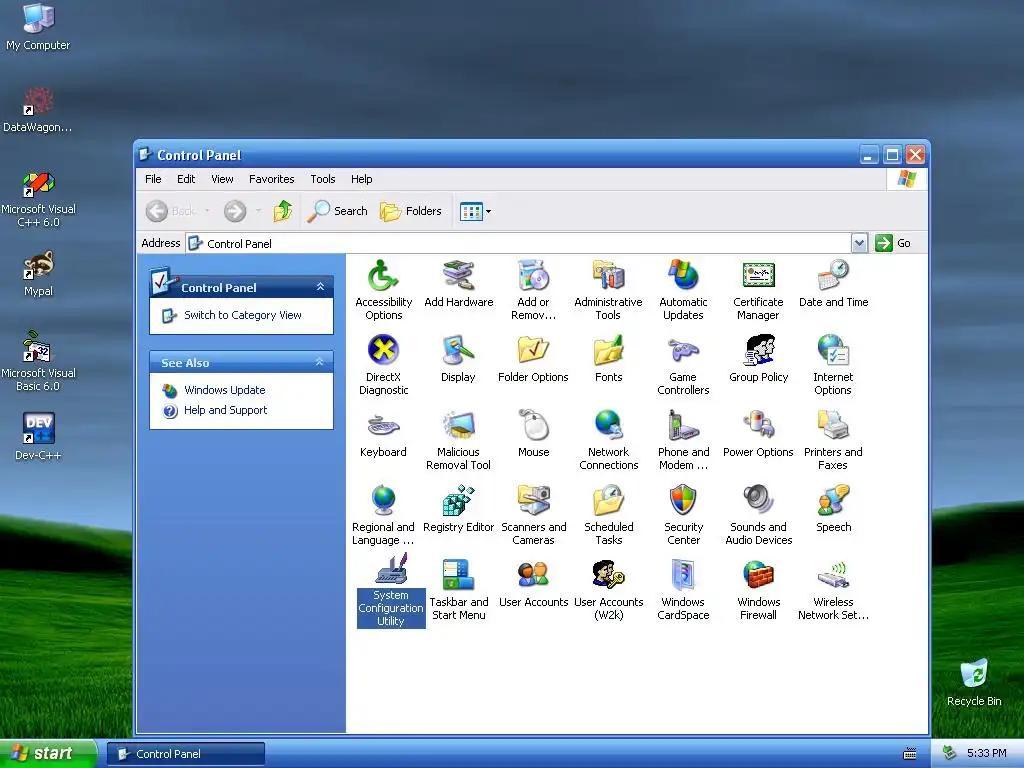Open Scanners and Cameras icon

tap(534, 515)
